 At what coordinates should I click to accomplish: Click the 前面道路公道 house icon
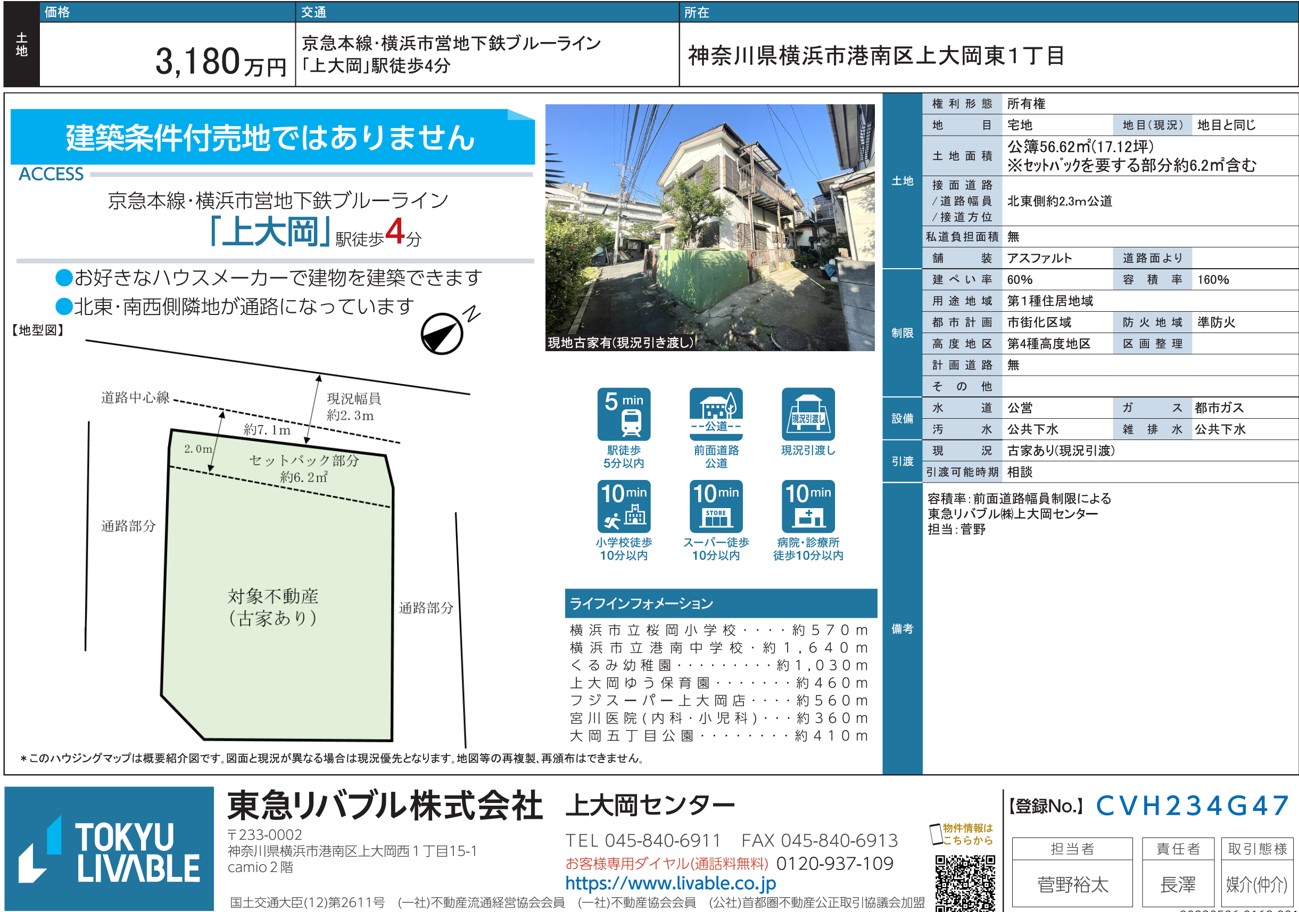point(716,415)
